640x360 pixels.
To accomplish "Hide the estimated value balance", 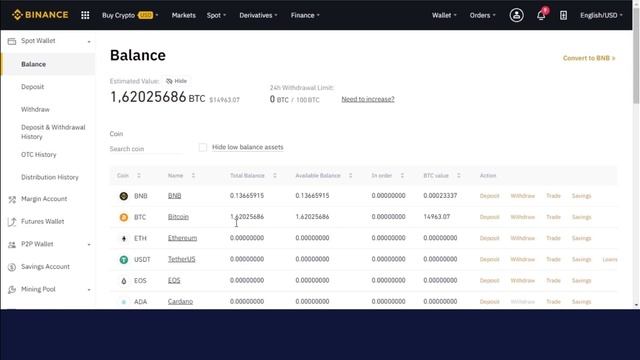I will [176, 81].
